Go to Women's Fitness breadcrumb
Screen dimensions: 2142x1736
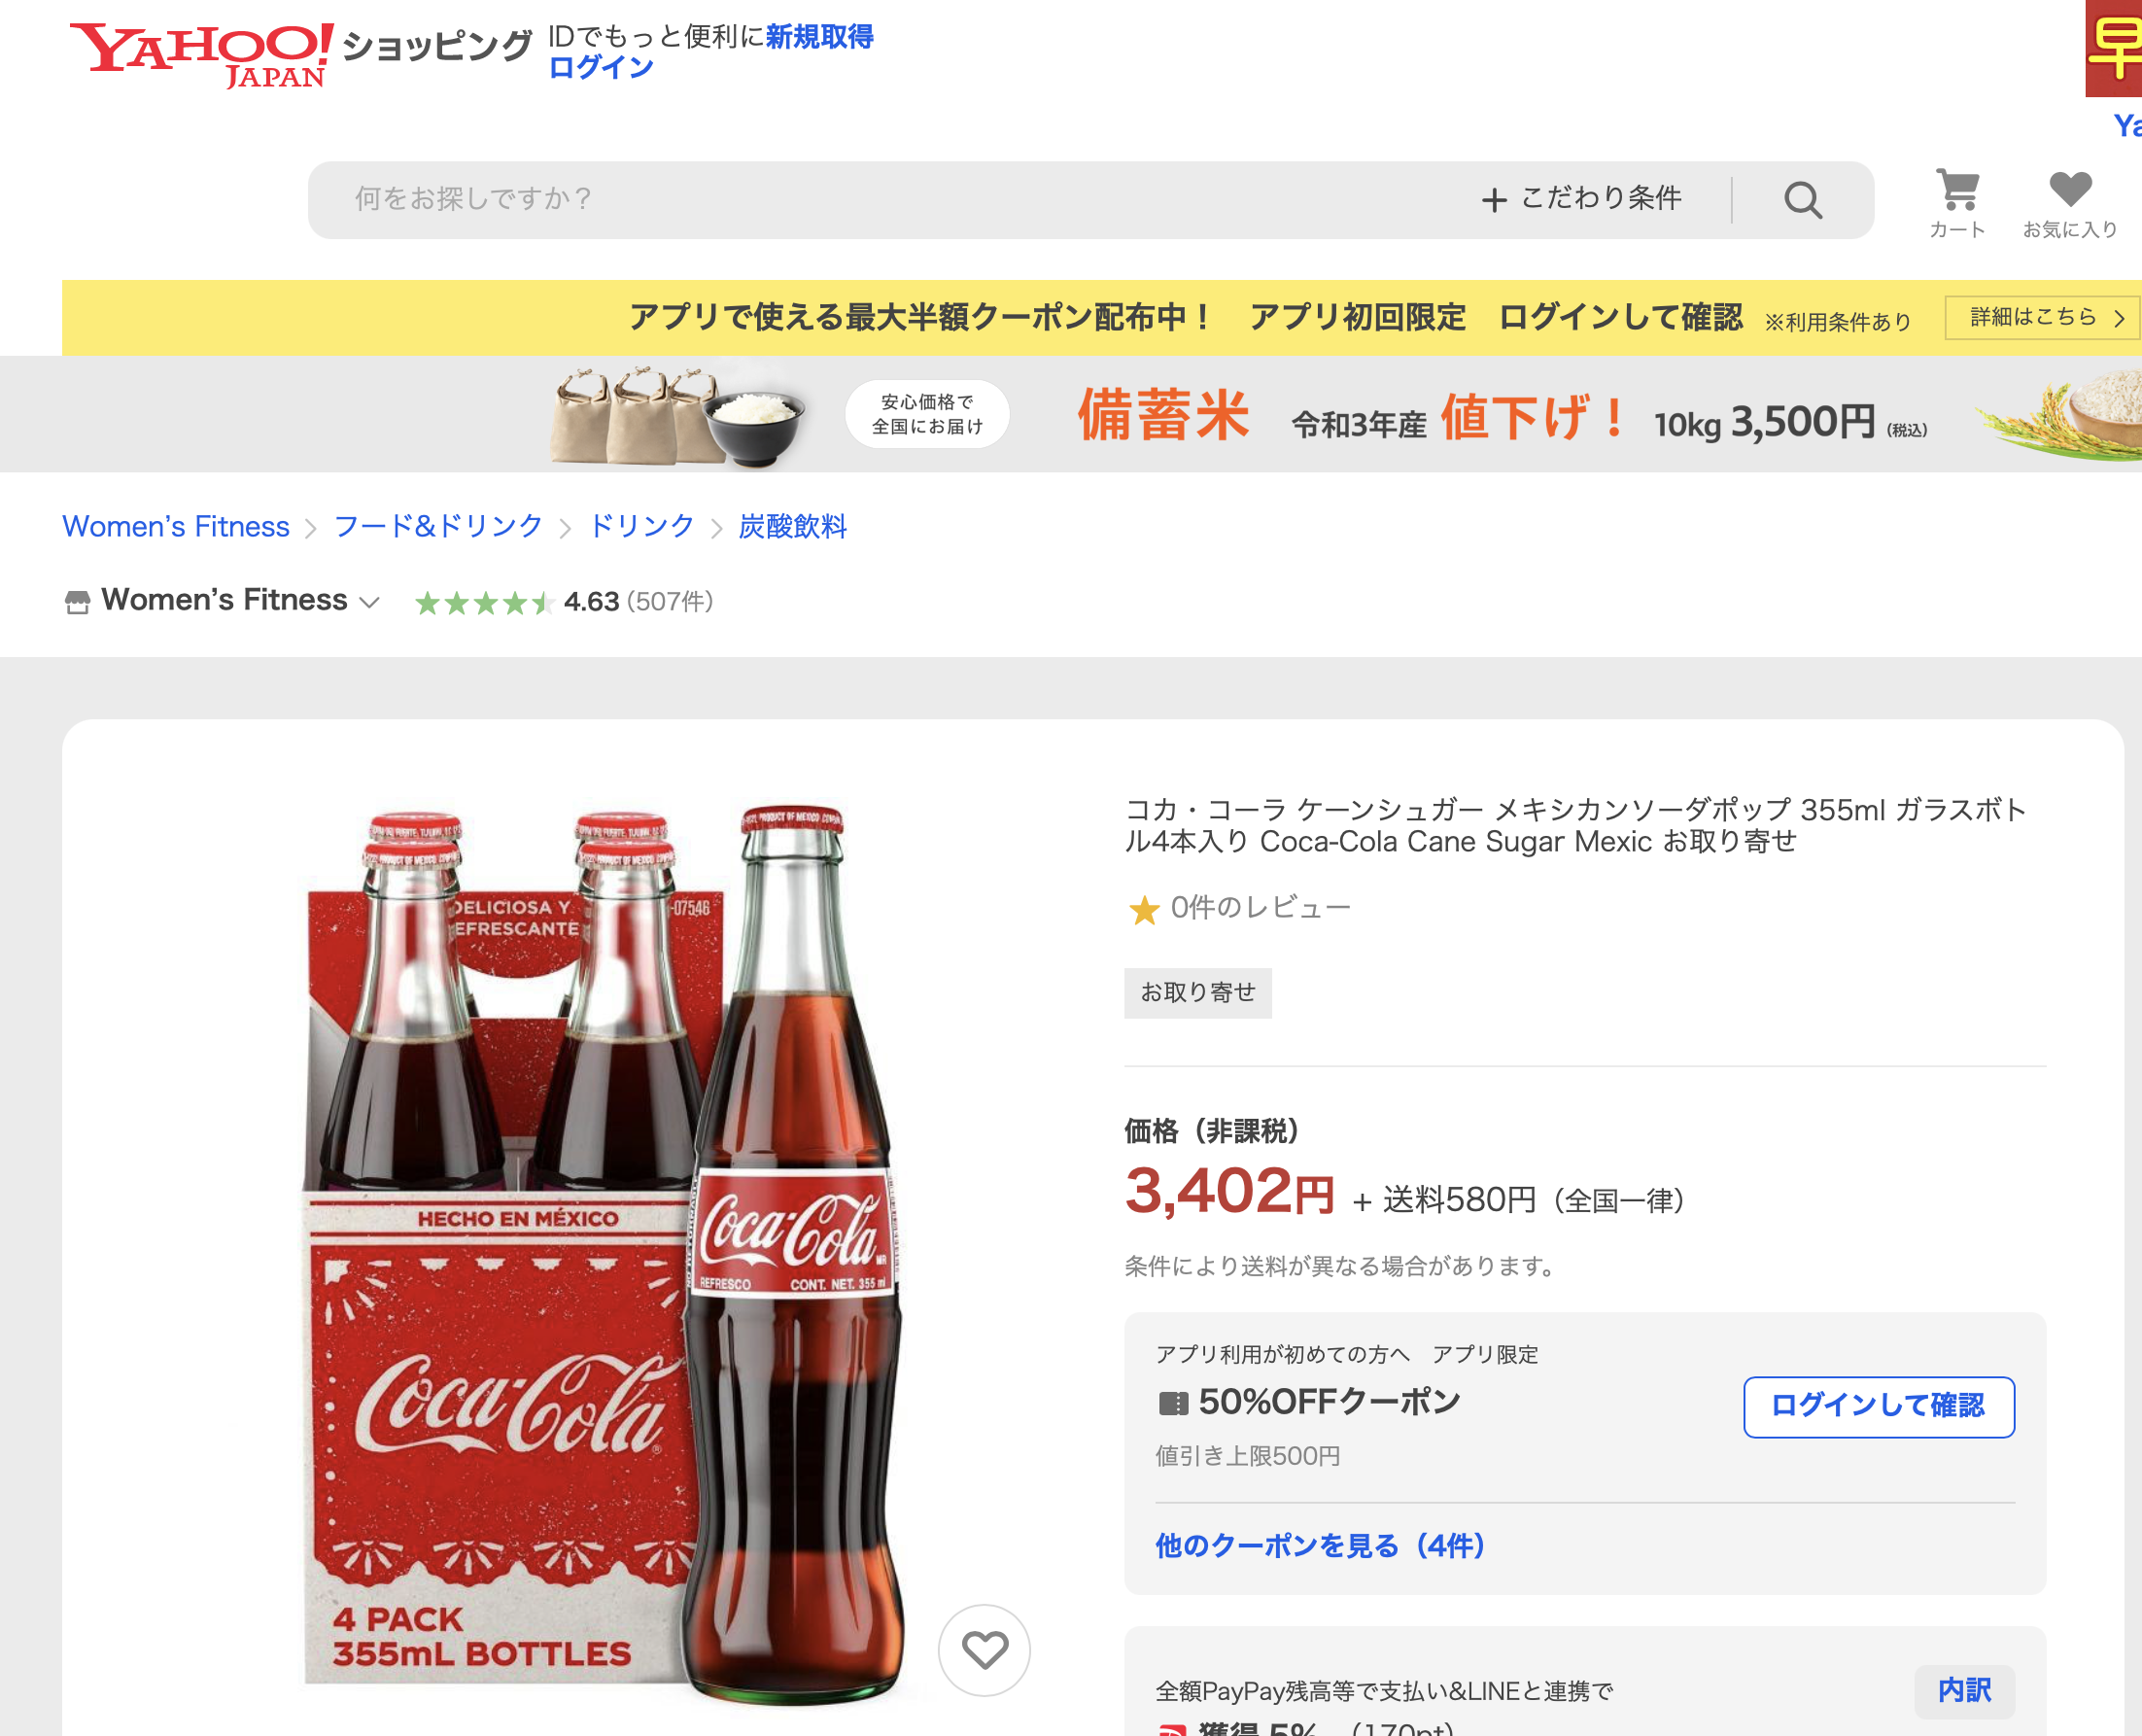(176, 526)
